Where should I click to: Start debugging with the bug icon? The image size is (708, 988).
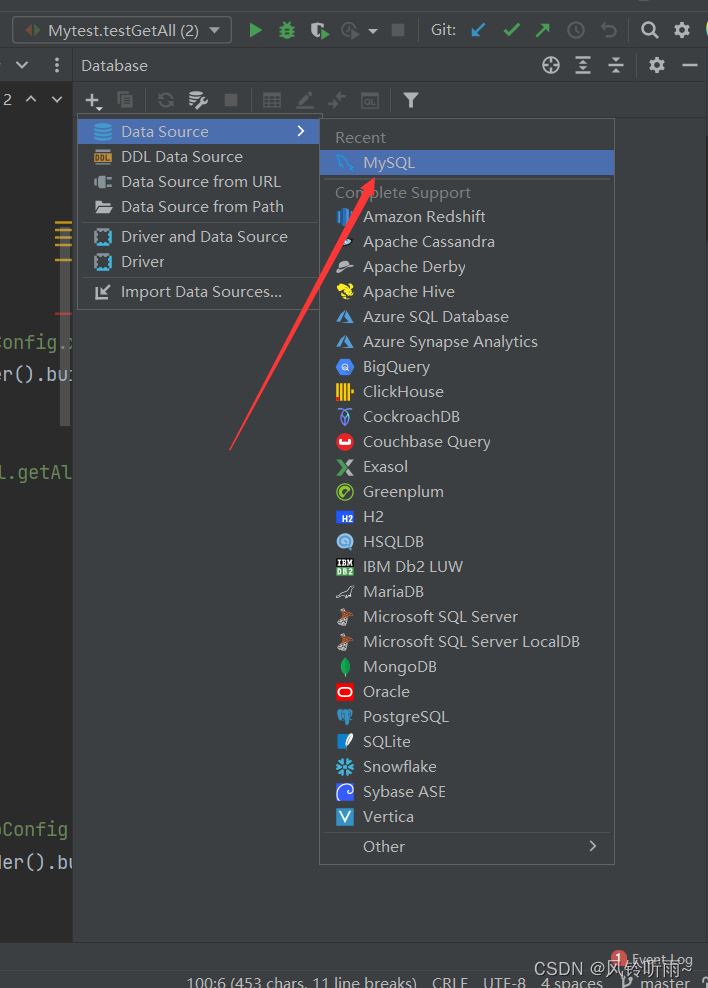pyautogui.click(x=287, y=30)
